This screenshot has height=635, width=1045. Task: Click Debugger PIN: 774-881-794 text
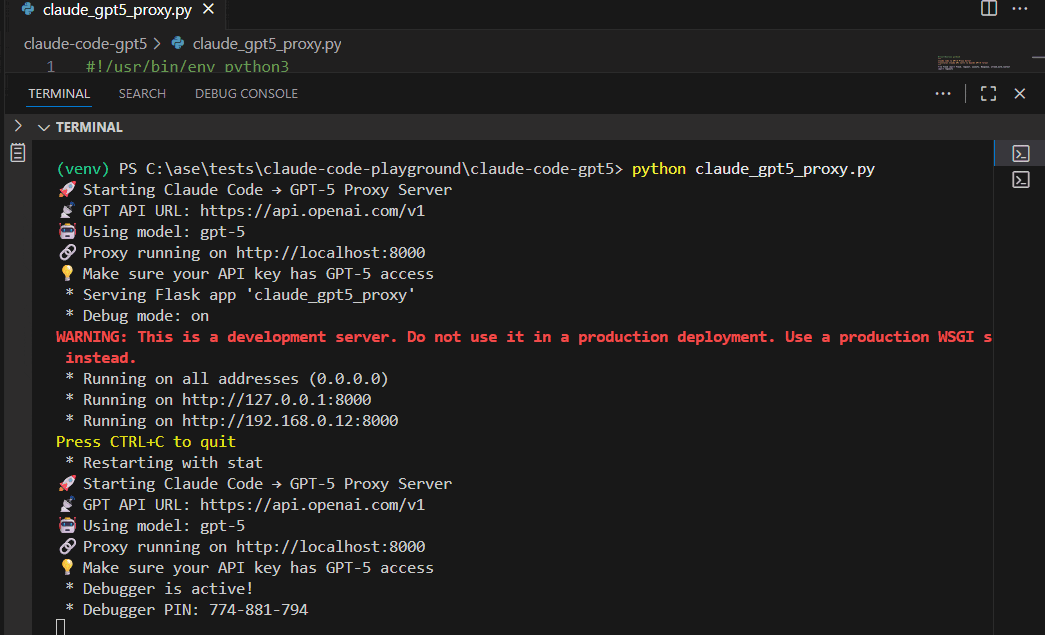[195, 610]
